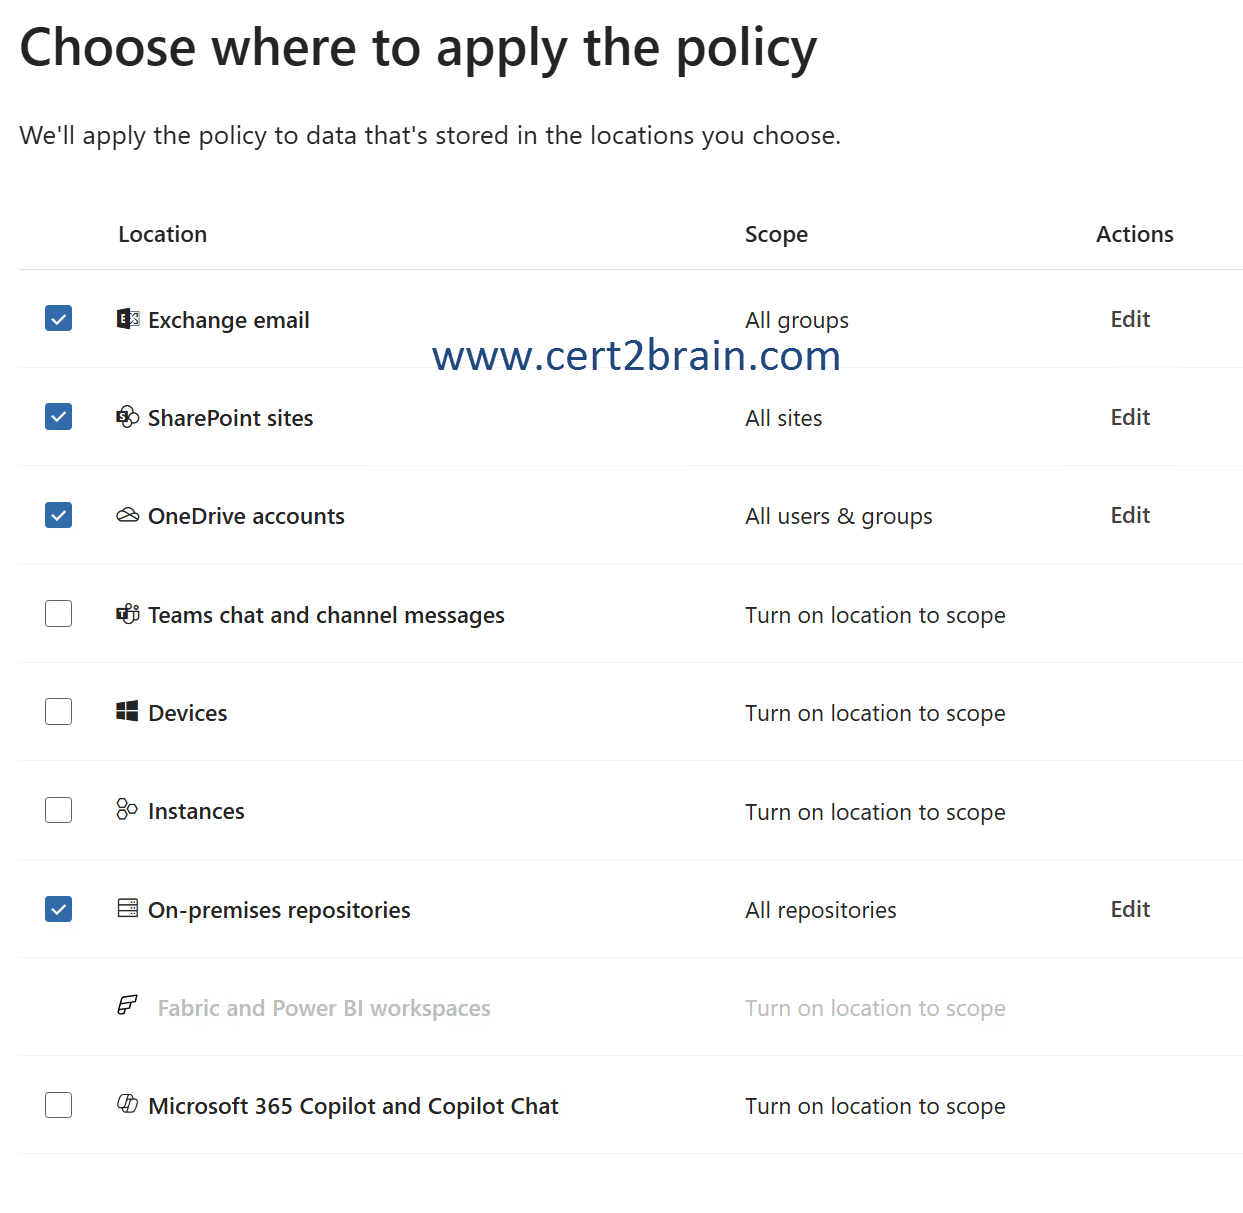Uncheck the SharePoint sites checkbox

coord(59,416)
